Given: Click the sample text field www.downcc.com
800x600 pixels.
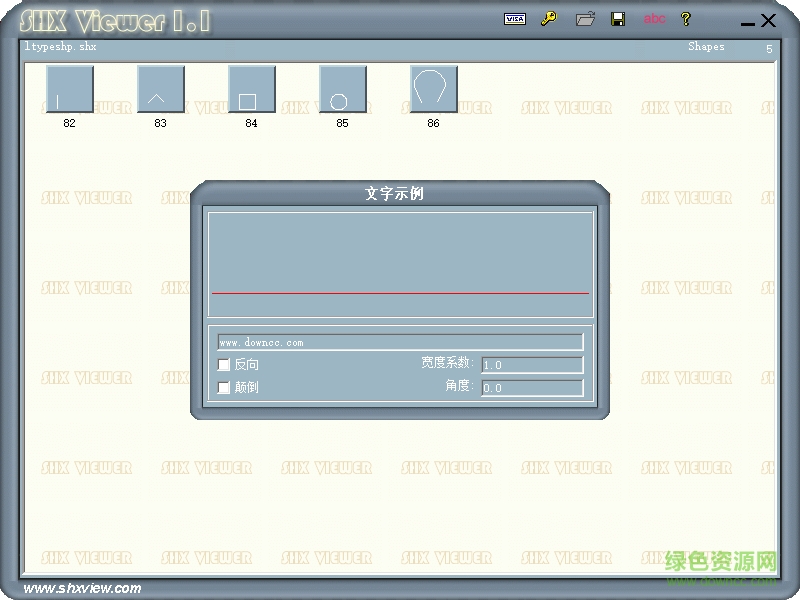Looking at the screenshot, I should point(401,342).
